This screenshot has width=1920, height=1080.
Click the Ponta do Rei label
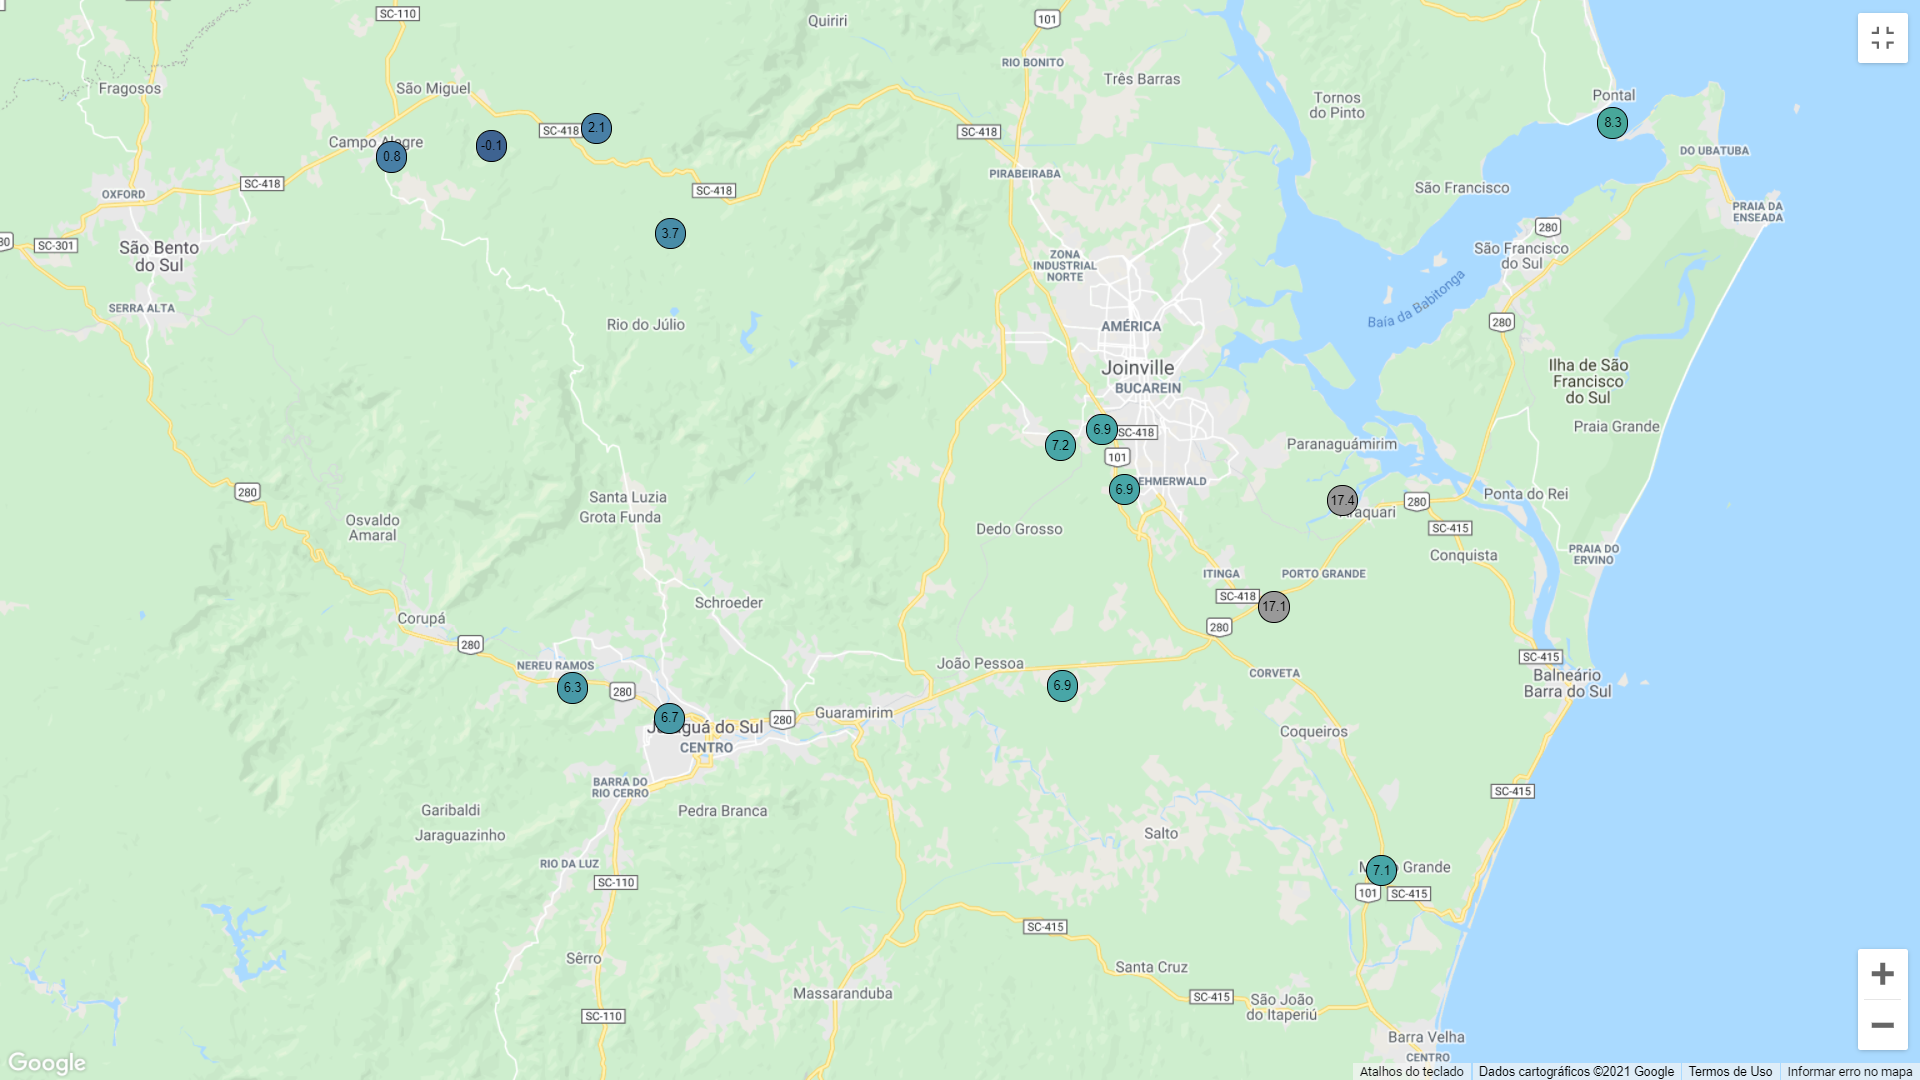tap(1526, 494)
